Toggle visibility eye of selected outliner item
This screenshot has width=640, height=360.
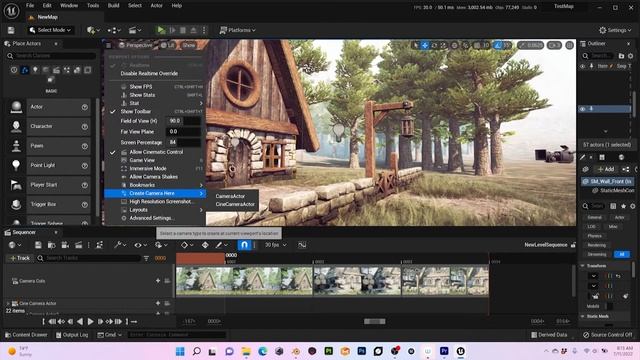pyautogui.click(x=582, y=109)
